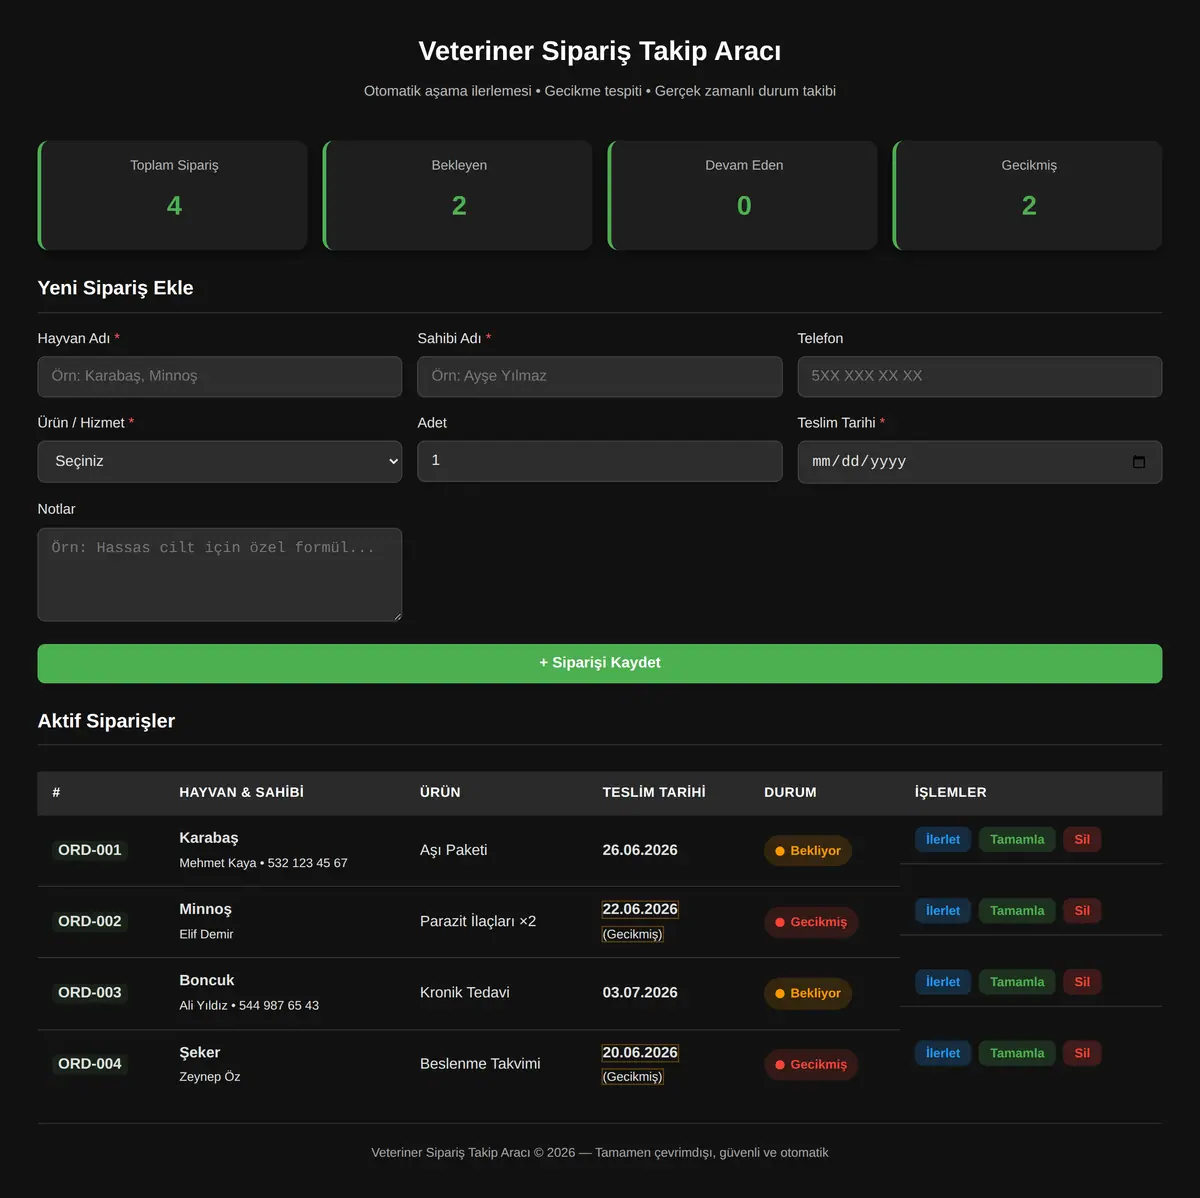Click the ORD-002 order ID
1200x1198 pixels.
90,921
